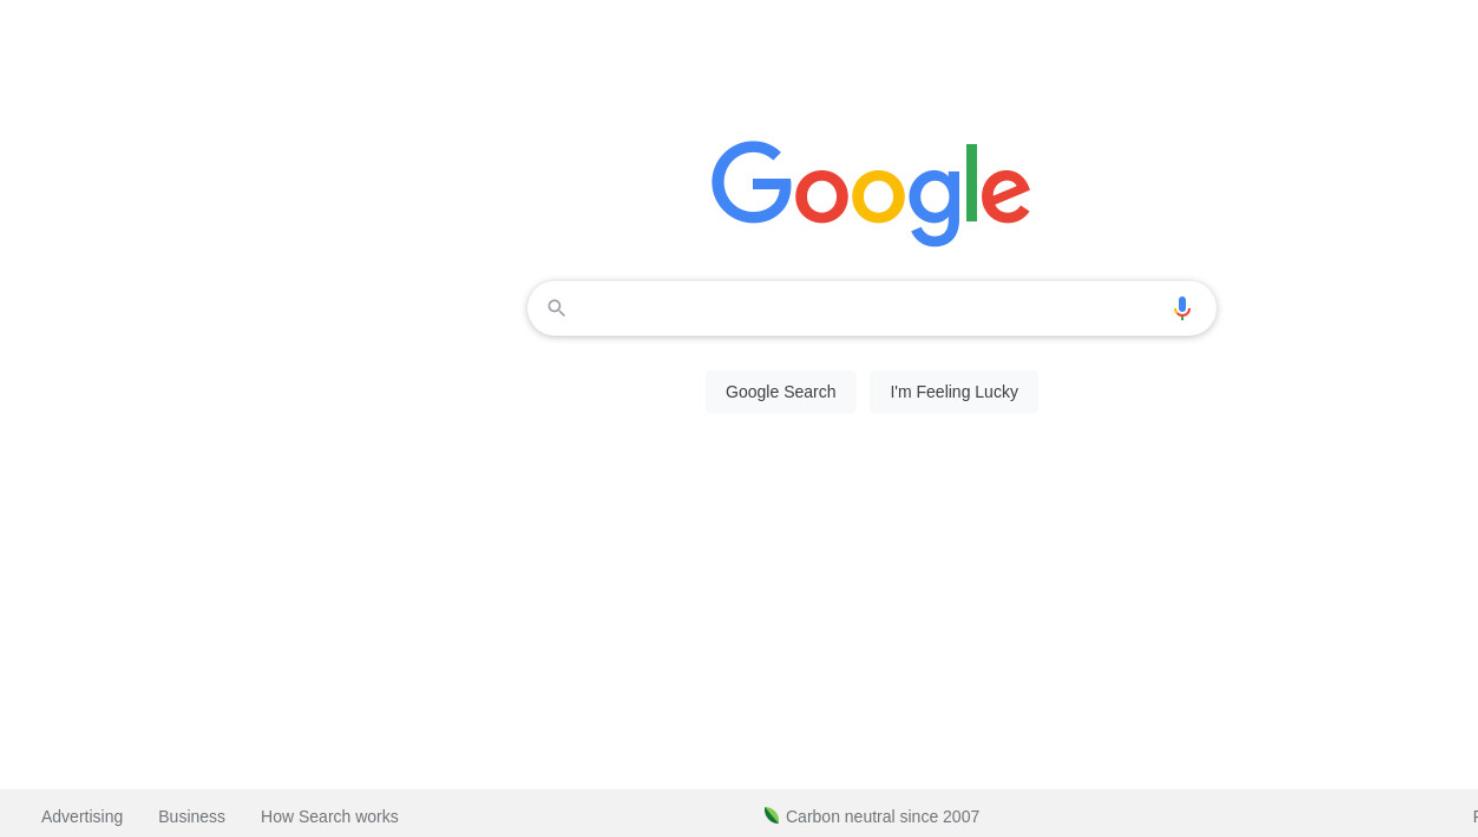The height and width of the screenshot is (837, 1478).
Task: Click the I'm Feeling Lucky button
Action: pos(954,392)
